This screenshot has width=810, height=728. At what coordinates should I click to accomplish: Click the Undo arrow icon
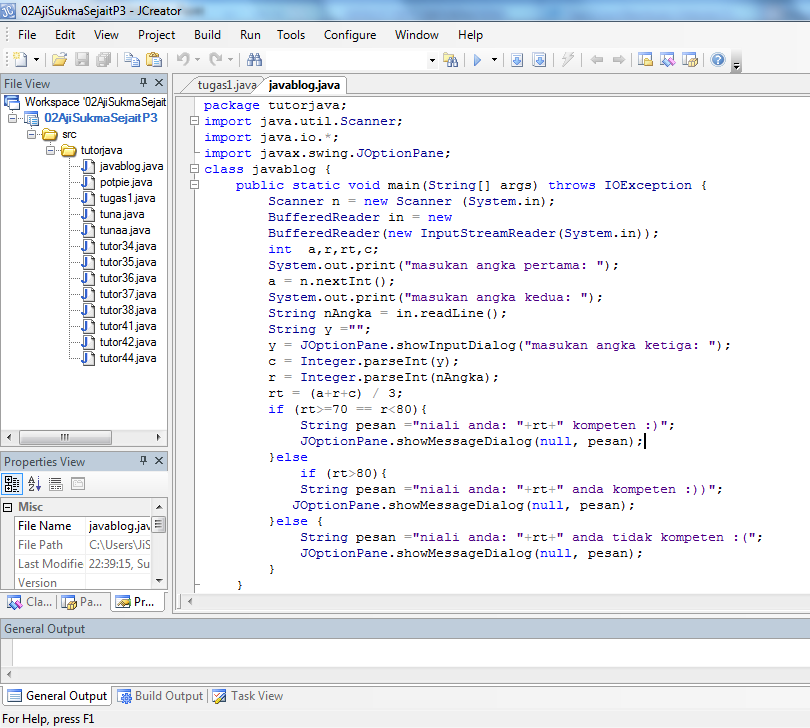point(182,60)
